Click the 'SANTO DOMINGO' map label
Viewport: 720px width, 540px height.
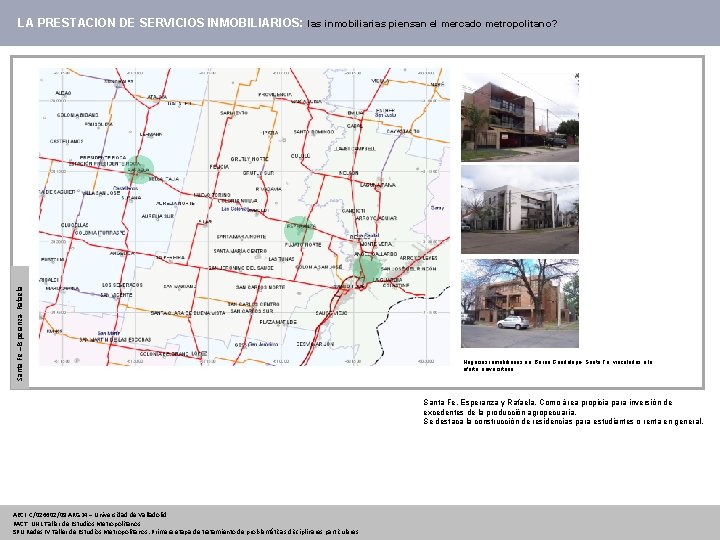314,132
